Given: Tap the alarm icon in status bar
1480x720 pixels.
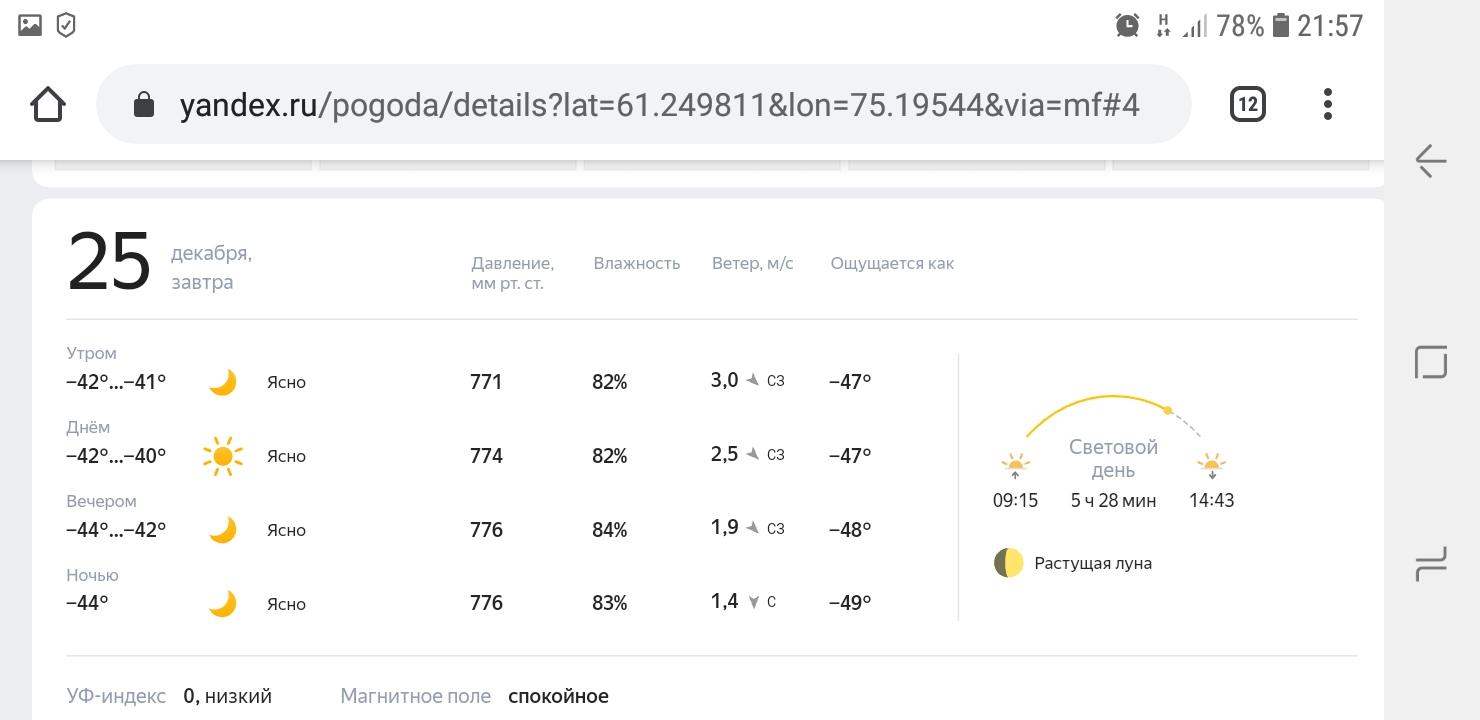Looking at the screenshot, I should 1127,26.
